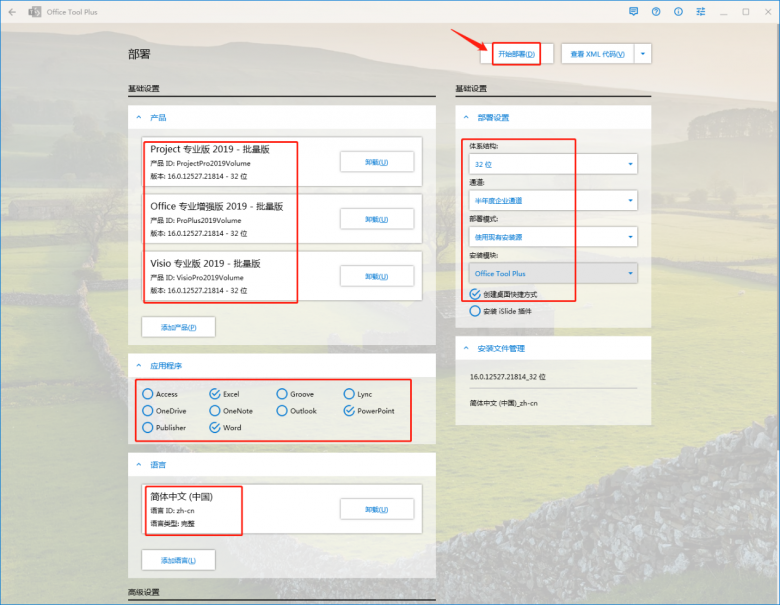Open the 部署模式 dropdown
The width and height of the screenshot is (780, 605).
pos(553,237)
